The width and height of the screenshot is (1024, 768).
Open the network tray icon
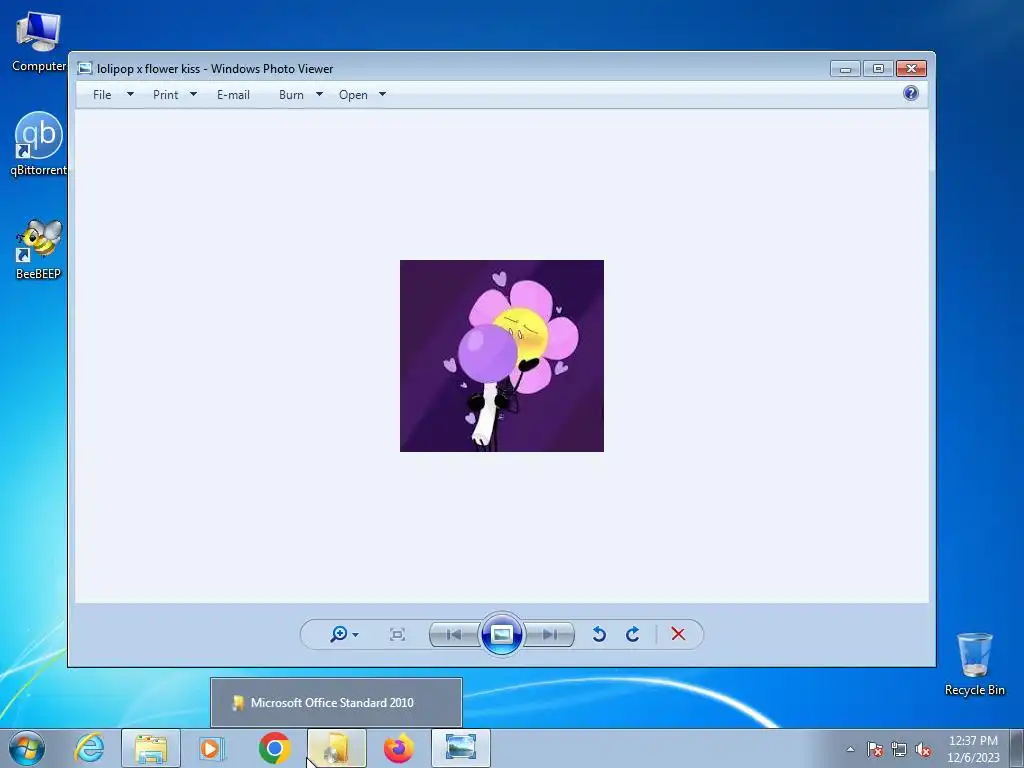point(899,749)
